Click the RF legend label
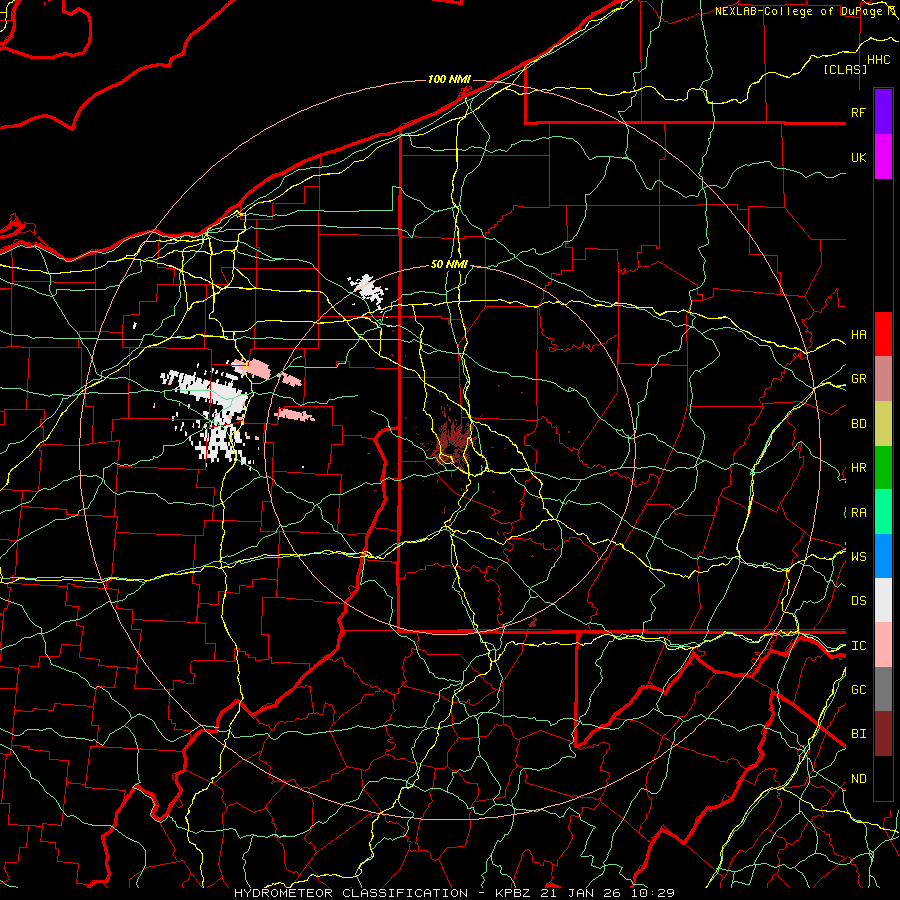 coord(858,112)
